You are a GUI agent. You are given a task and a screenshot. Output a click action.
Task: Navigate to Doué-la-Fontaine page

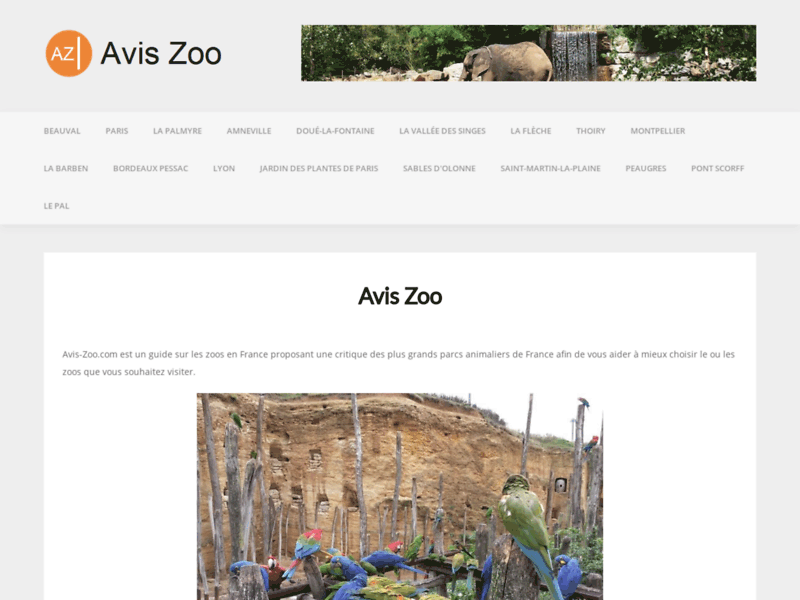click(x=335, y=131)
